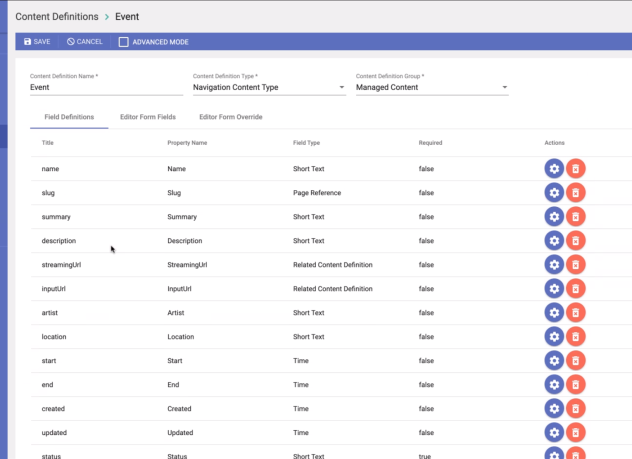Delete the updated field
This screenshot has width=632, height=459.
pos(576,432)
